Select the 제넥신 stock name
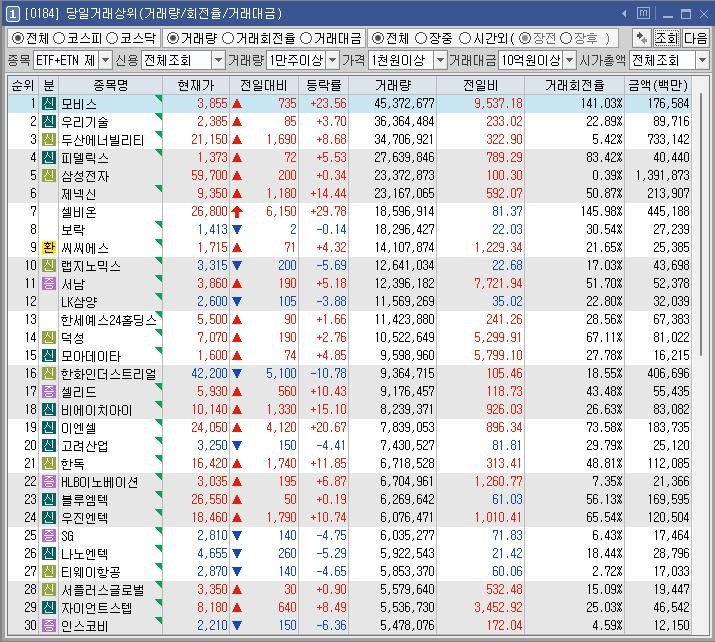Image resolution: width=715 pixels, height=642 pixels. pyautogui.click(x=79, y=194)
